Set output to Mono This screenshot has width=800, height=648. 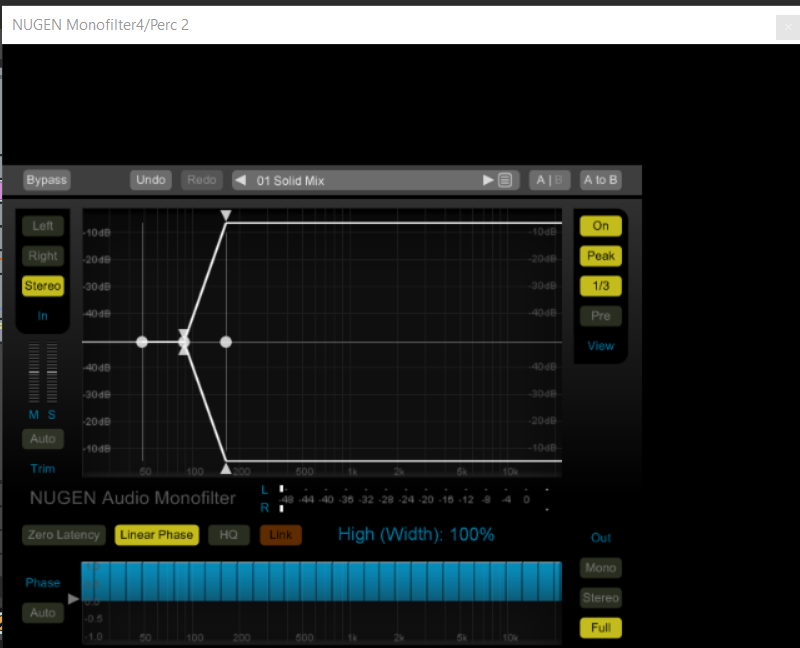[601, 568]
